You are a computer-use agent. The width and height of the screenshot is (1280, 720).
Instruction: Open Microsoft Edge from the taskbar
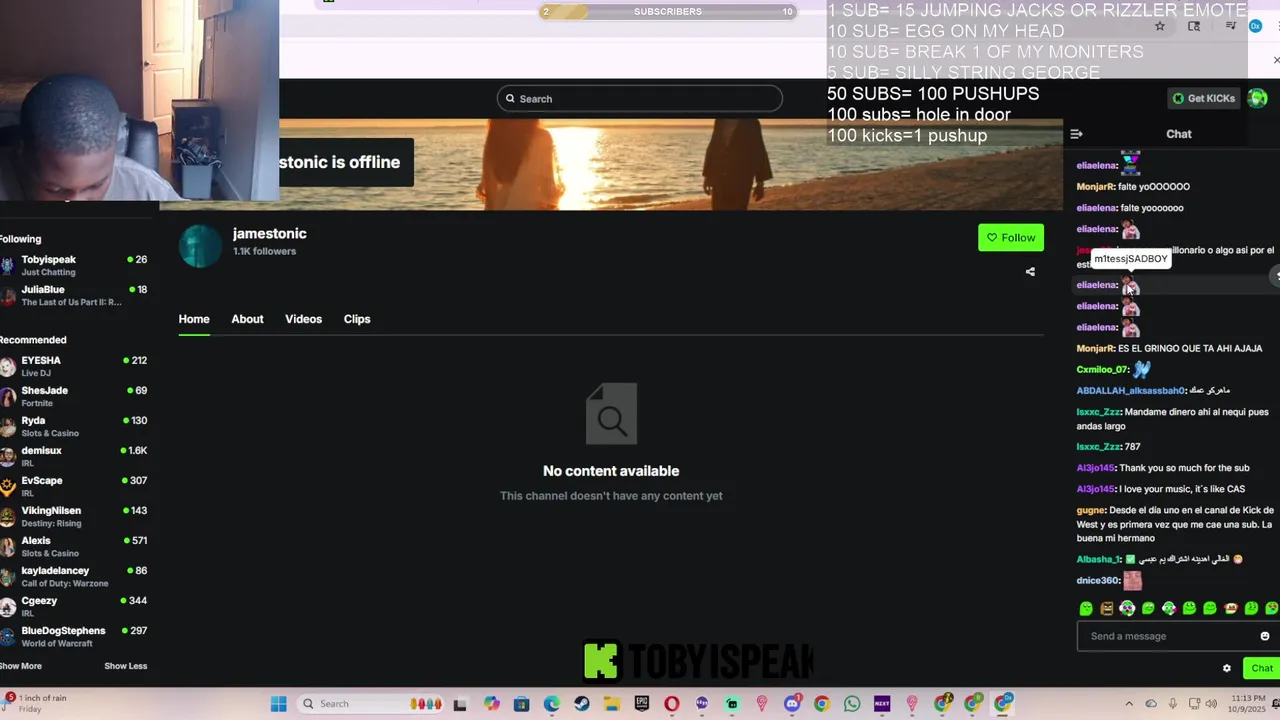pyautogui.click(x=552, y=704)
